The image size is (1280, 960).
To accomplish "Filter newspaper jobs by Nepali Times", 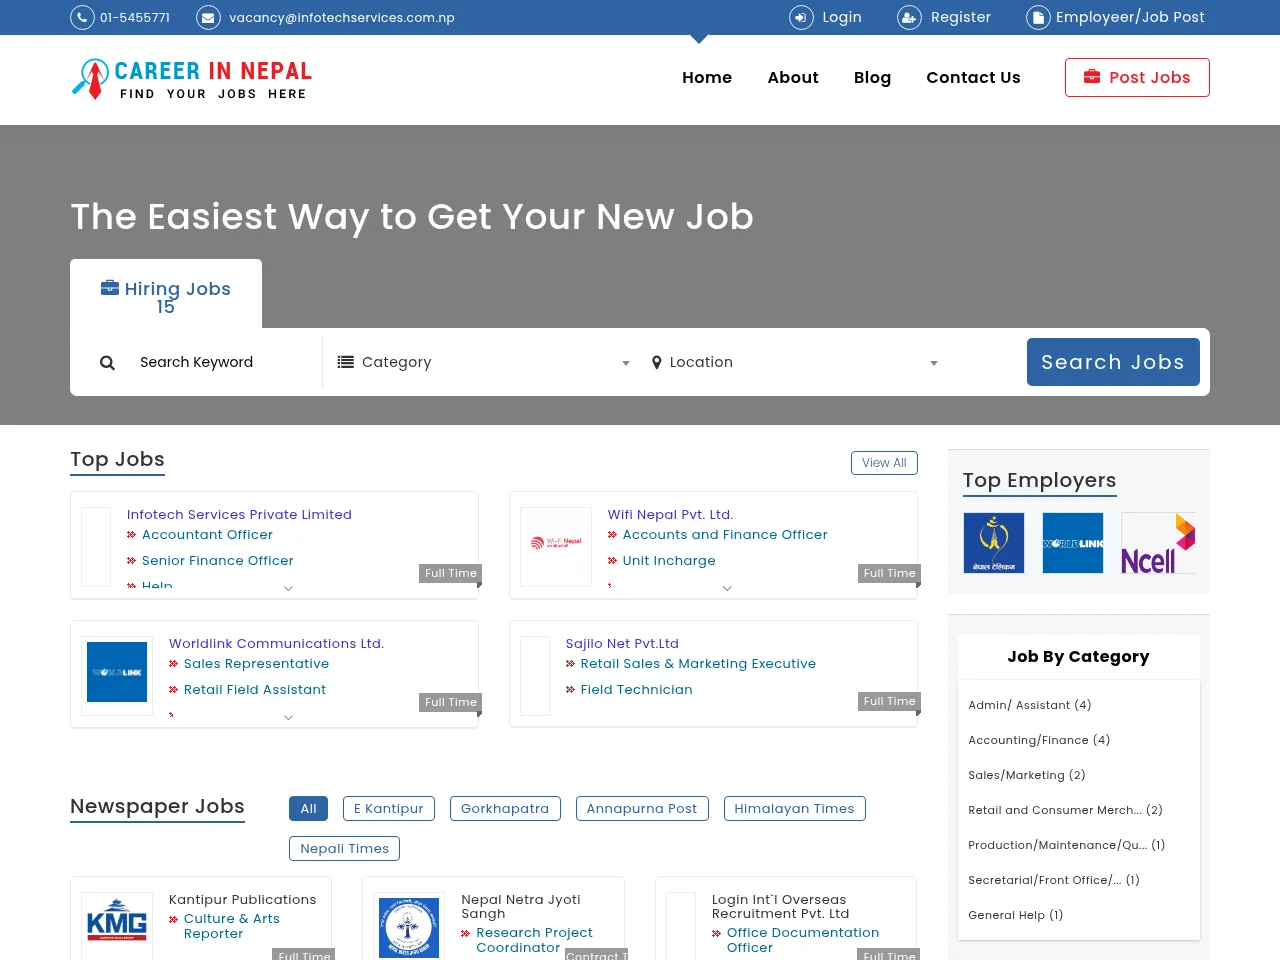I will point(344,848).
